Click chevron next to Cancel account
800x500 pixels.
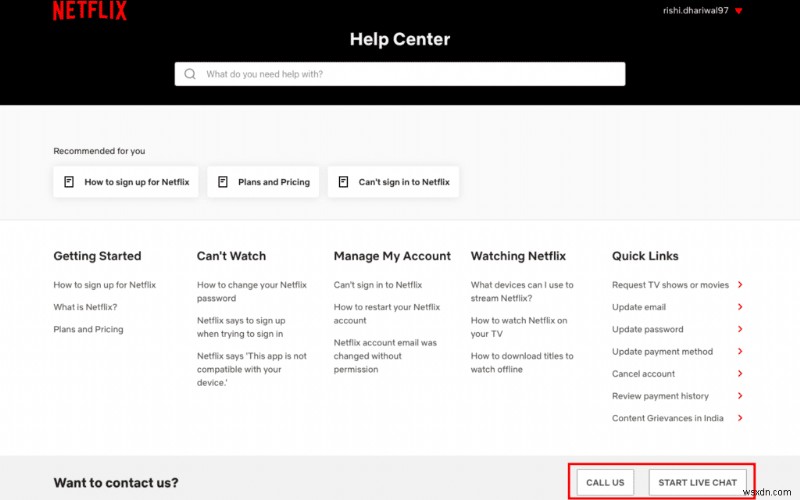[740, 373]
